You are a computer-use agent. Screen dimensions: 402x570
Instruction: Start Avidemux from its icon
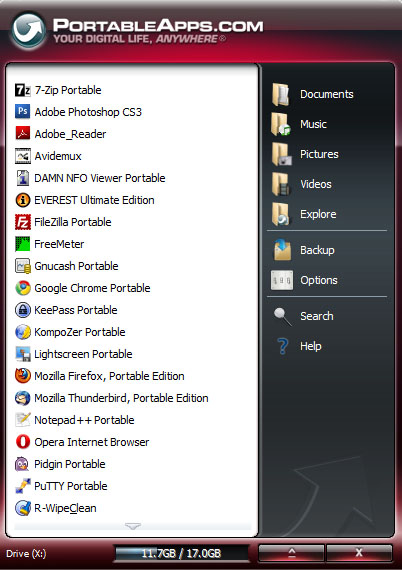pyautogui.click(x=23, y=156)
